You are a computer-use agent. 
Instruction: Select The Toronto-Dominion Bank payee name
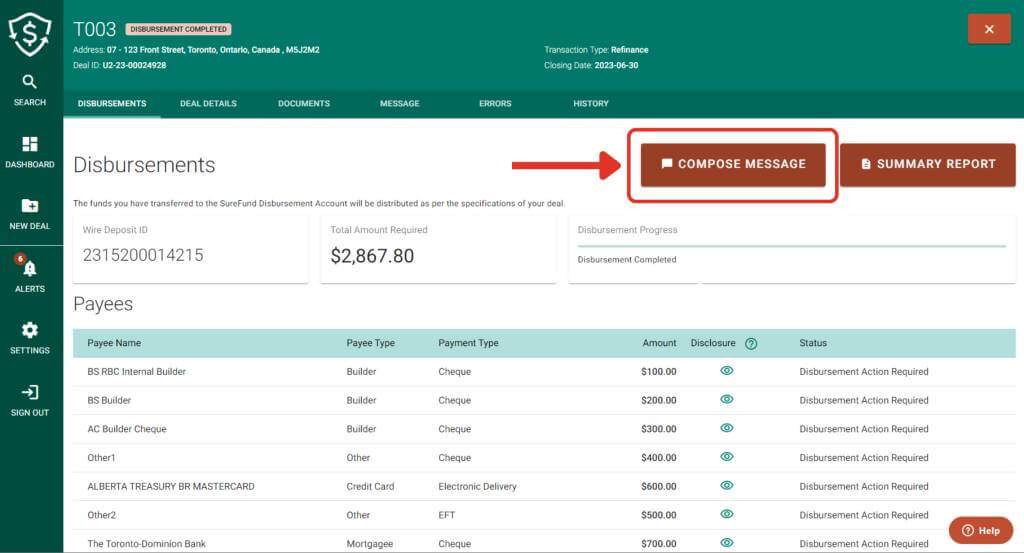146,544
